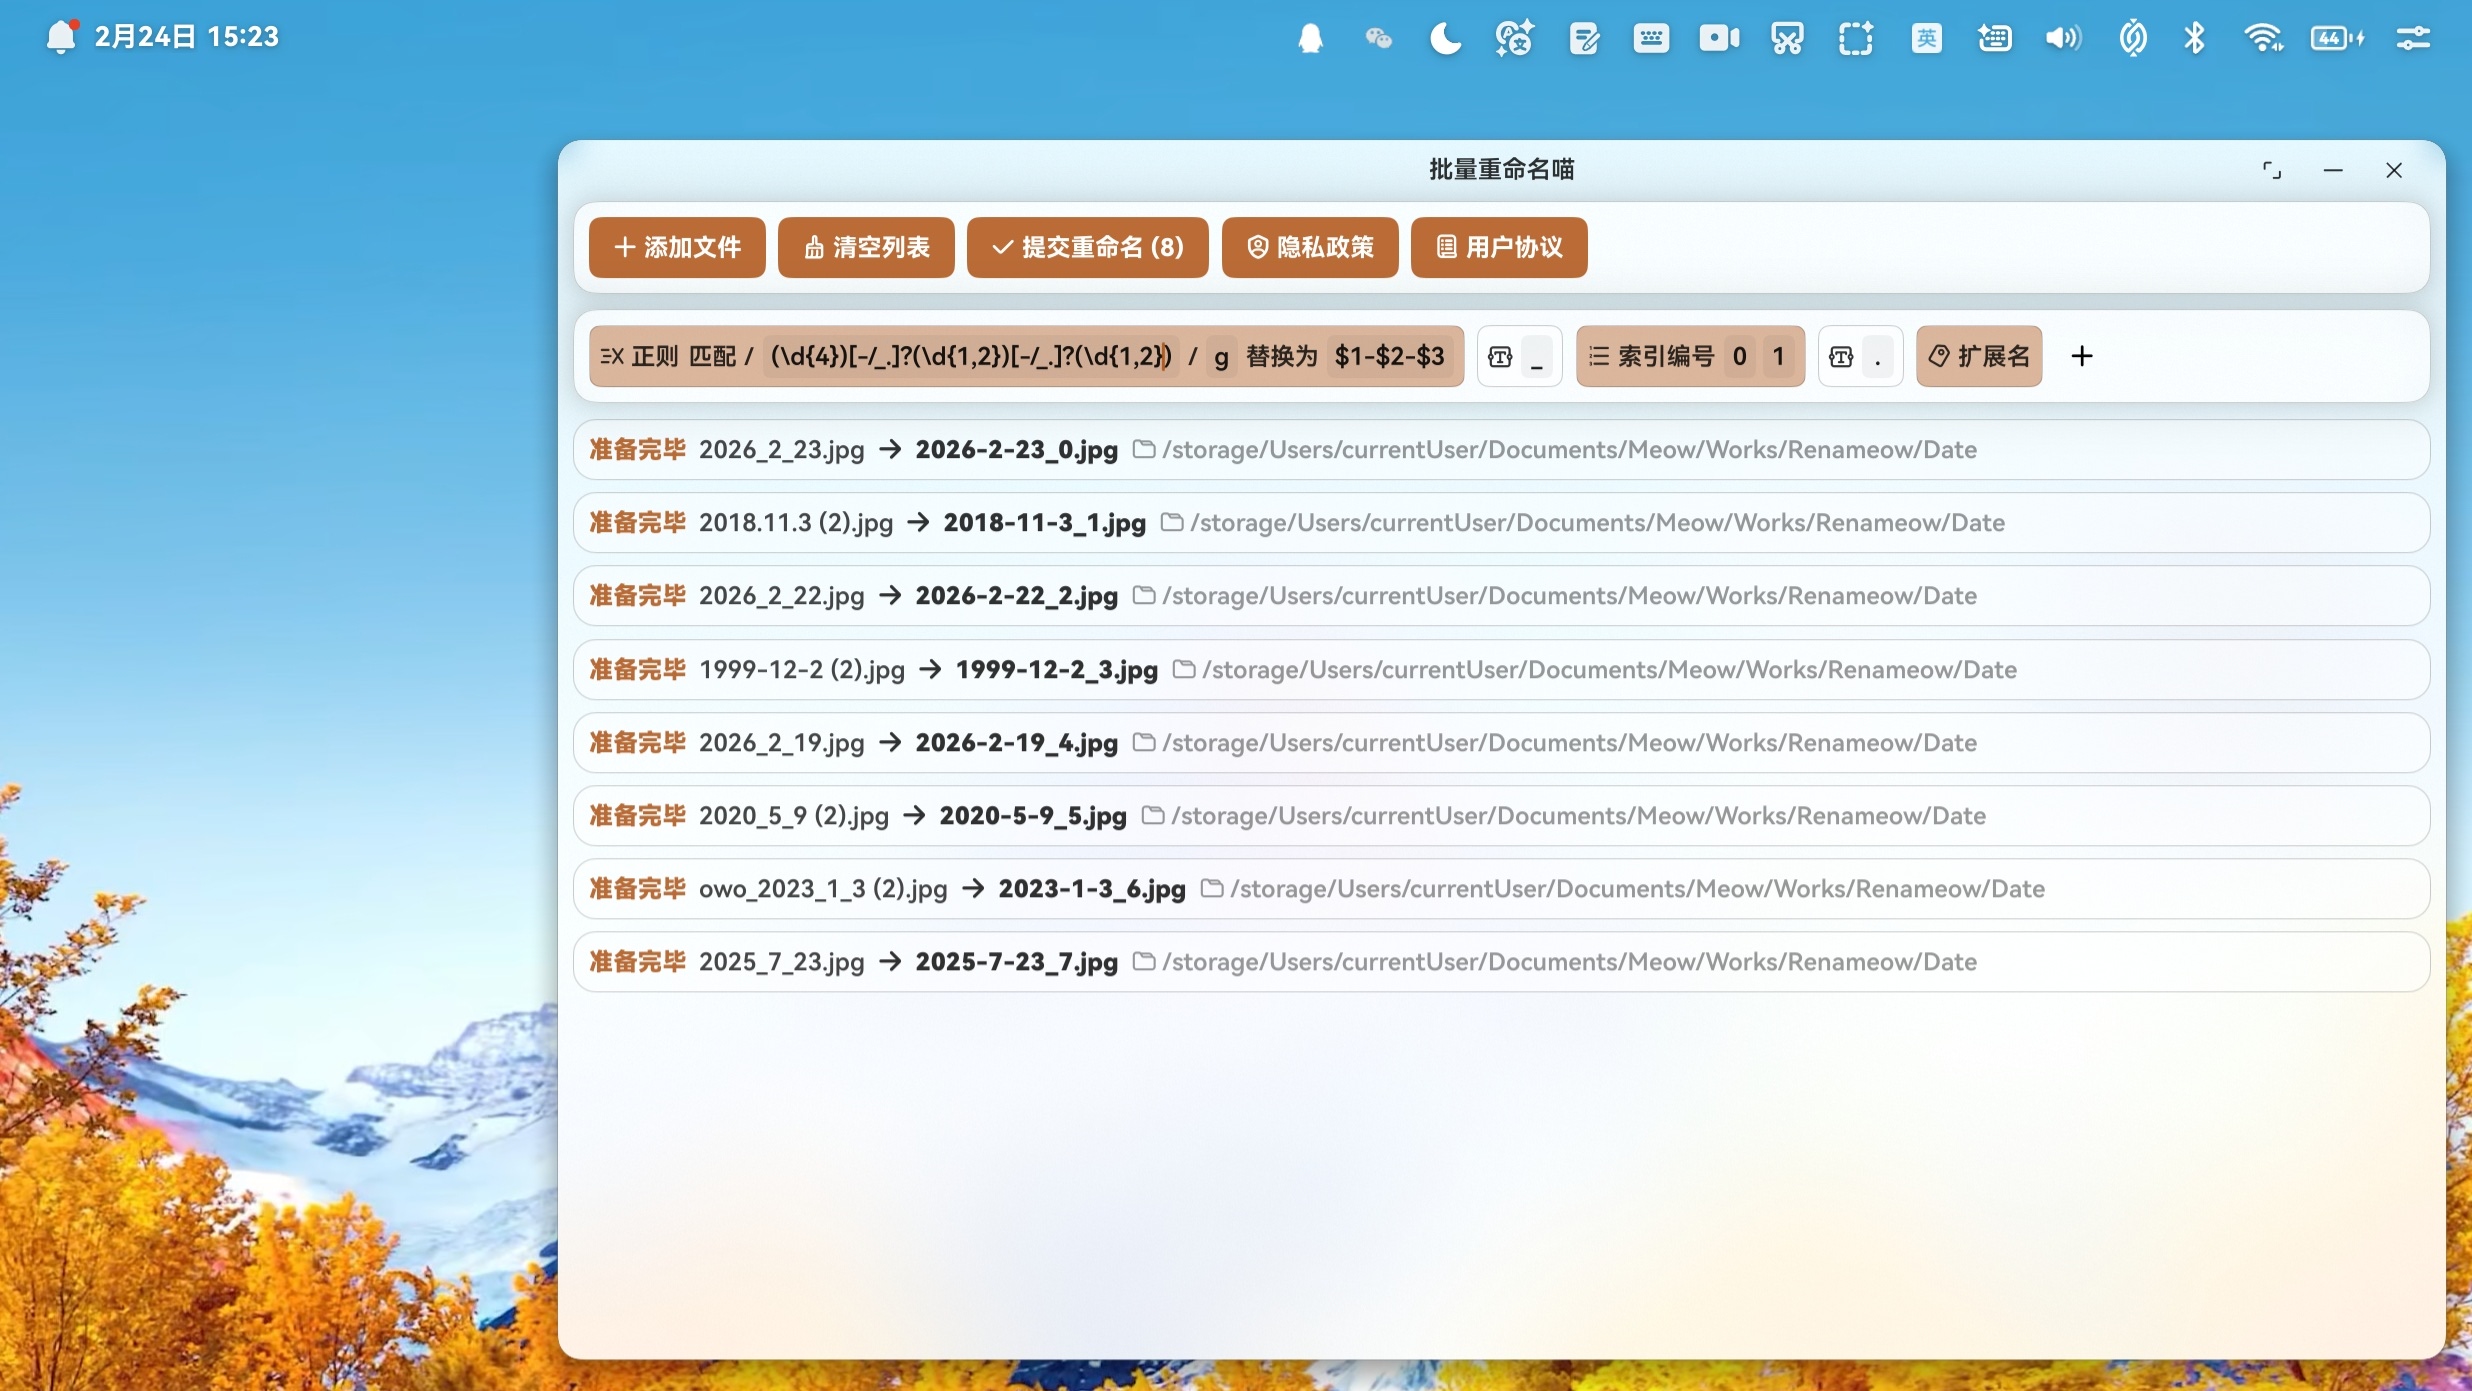Submit rename with 提交重命名 (8)
This screenshot has width=2472, height=1391.
point(1087,247)
